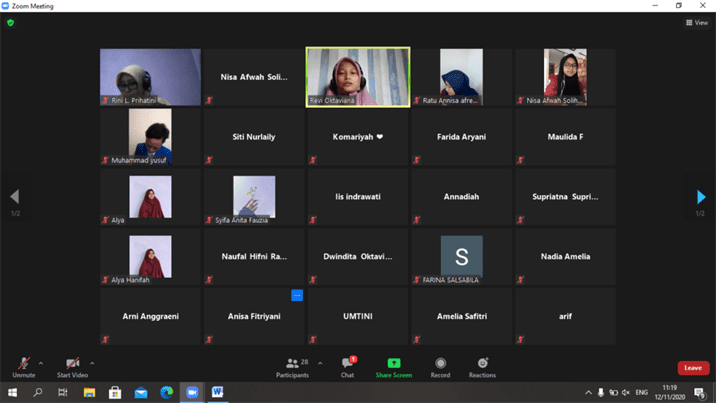The height and width of the screenshot is (403, 716).
Task: Go to previous gallery page arrow
Action: coord(14,197)
